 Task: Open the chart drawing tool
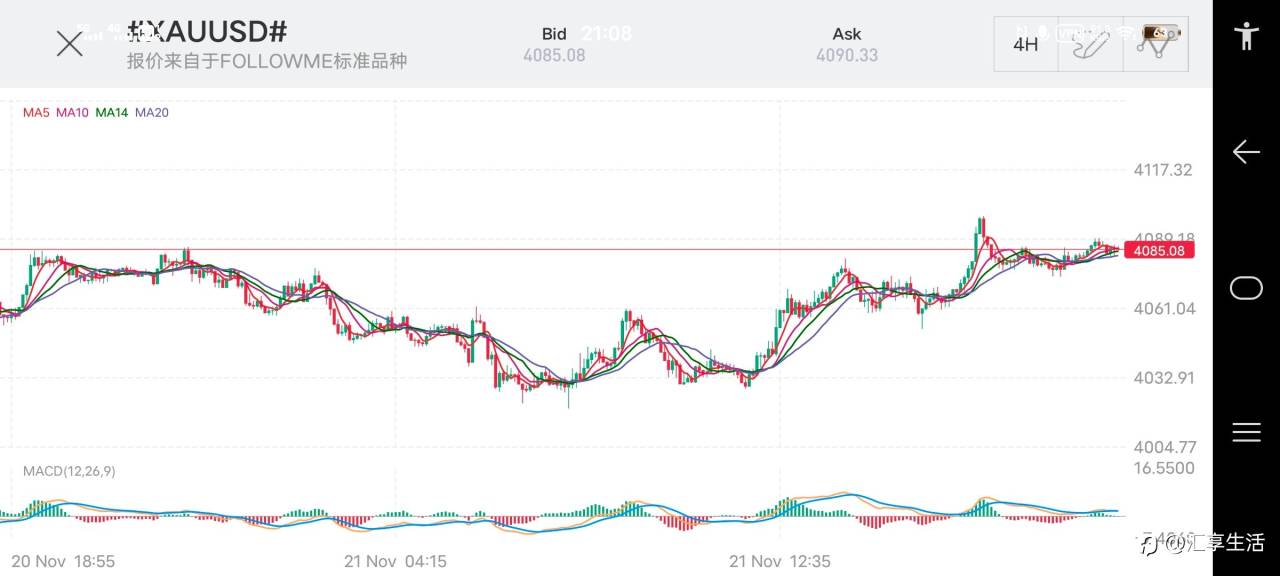[1090, 44]
